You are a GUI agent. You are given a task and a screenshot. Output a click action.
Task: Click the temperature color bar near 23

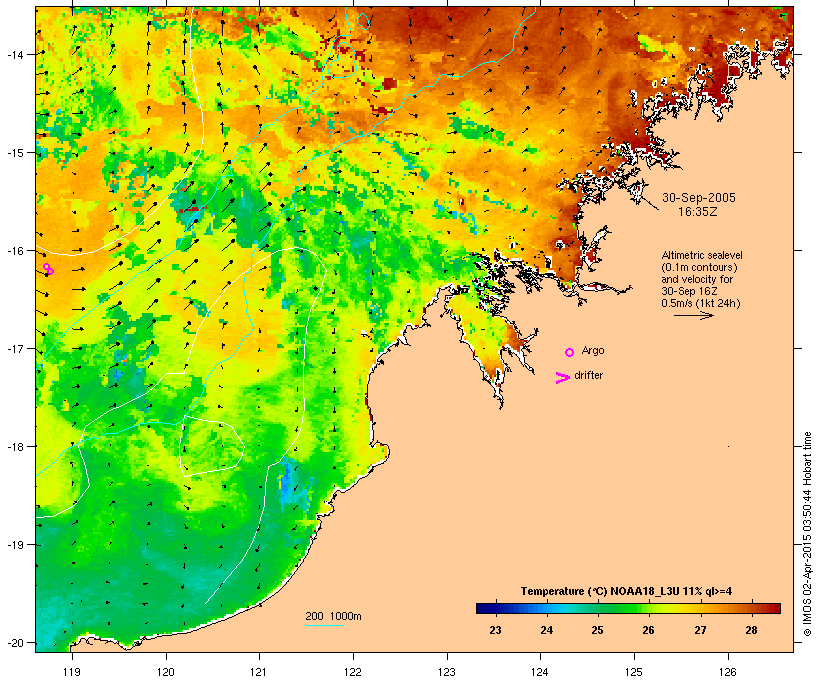point(495,608)
